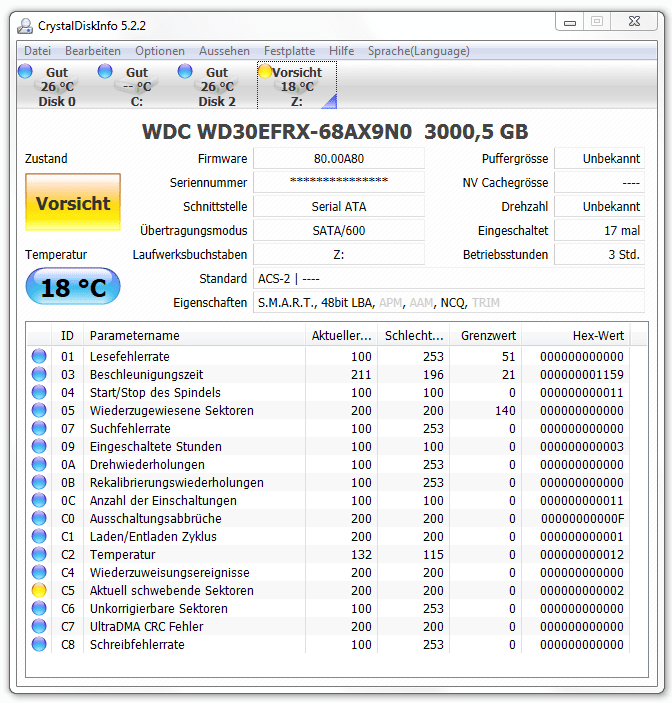Click status icon for Rekalibrierungswiederholungen

point(39,482)
